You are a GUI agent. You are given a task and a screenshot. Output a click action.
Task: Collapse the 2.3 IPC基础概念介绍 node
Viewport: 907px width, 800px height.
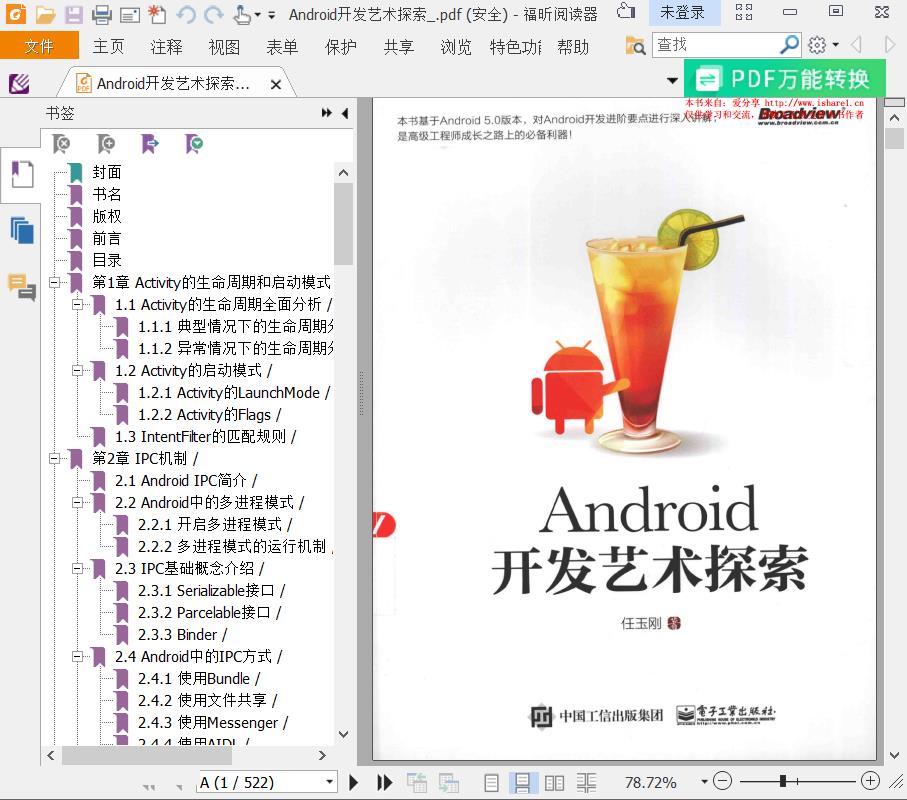[78, 568]
